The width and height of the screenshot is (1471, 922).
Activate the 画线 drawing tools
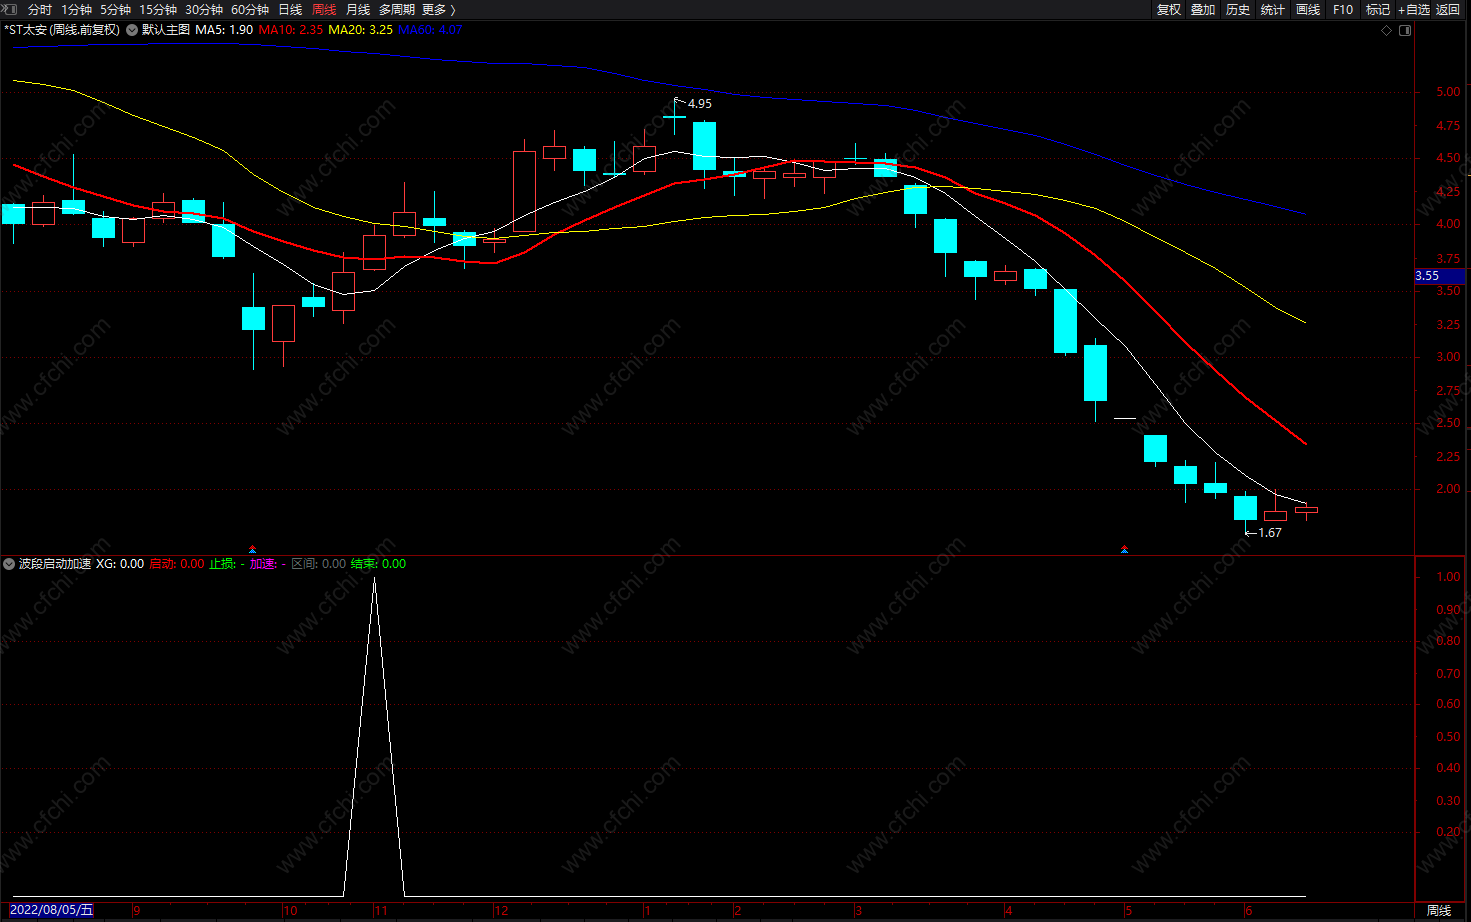click(1308, 9)
